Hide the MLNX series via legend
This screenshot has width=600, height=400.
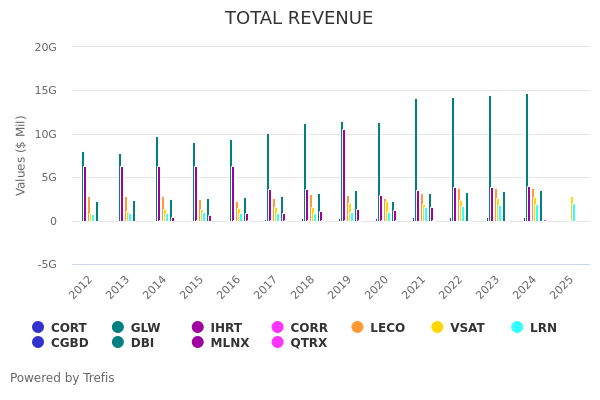[219, 343]
